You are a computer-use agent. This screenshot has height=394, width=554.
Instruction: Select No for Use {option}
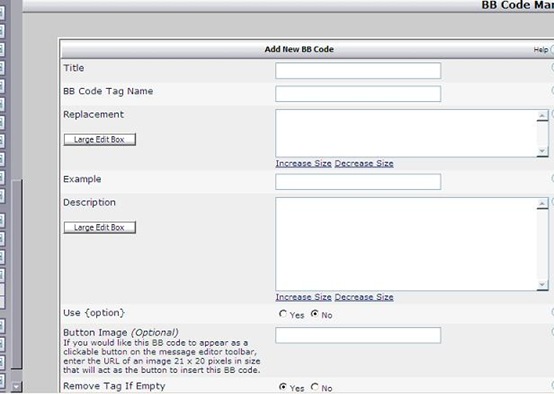pyautogui.click(x=314, y=314)
